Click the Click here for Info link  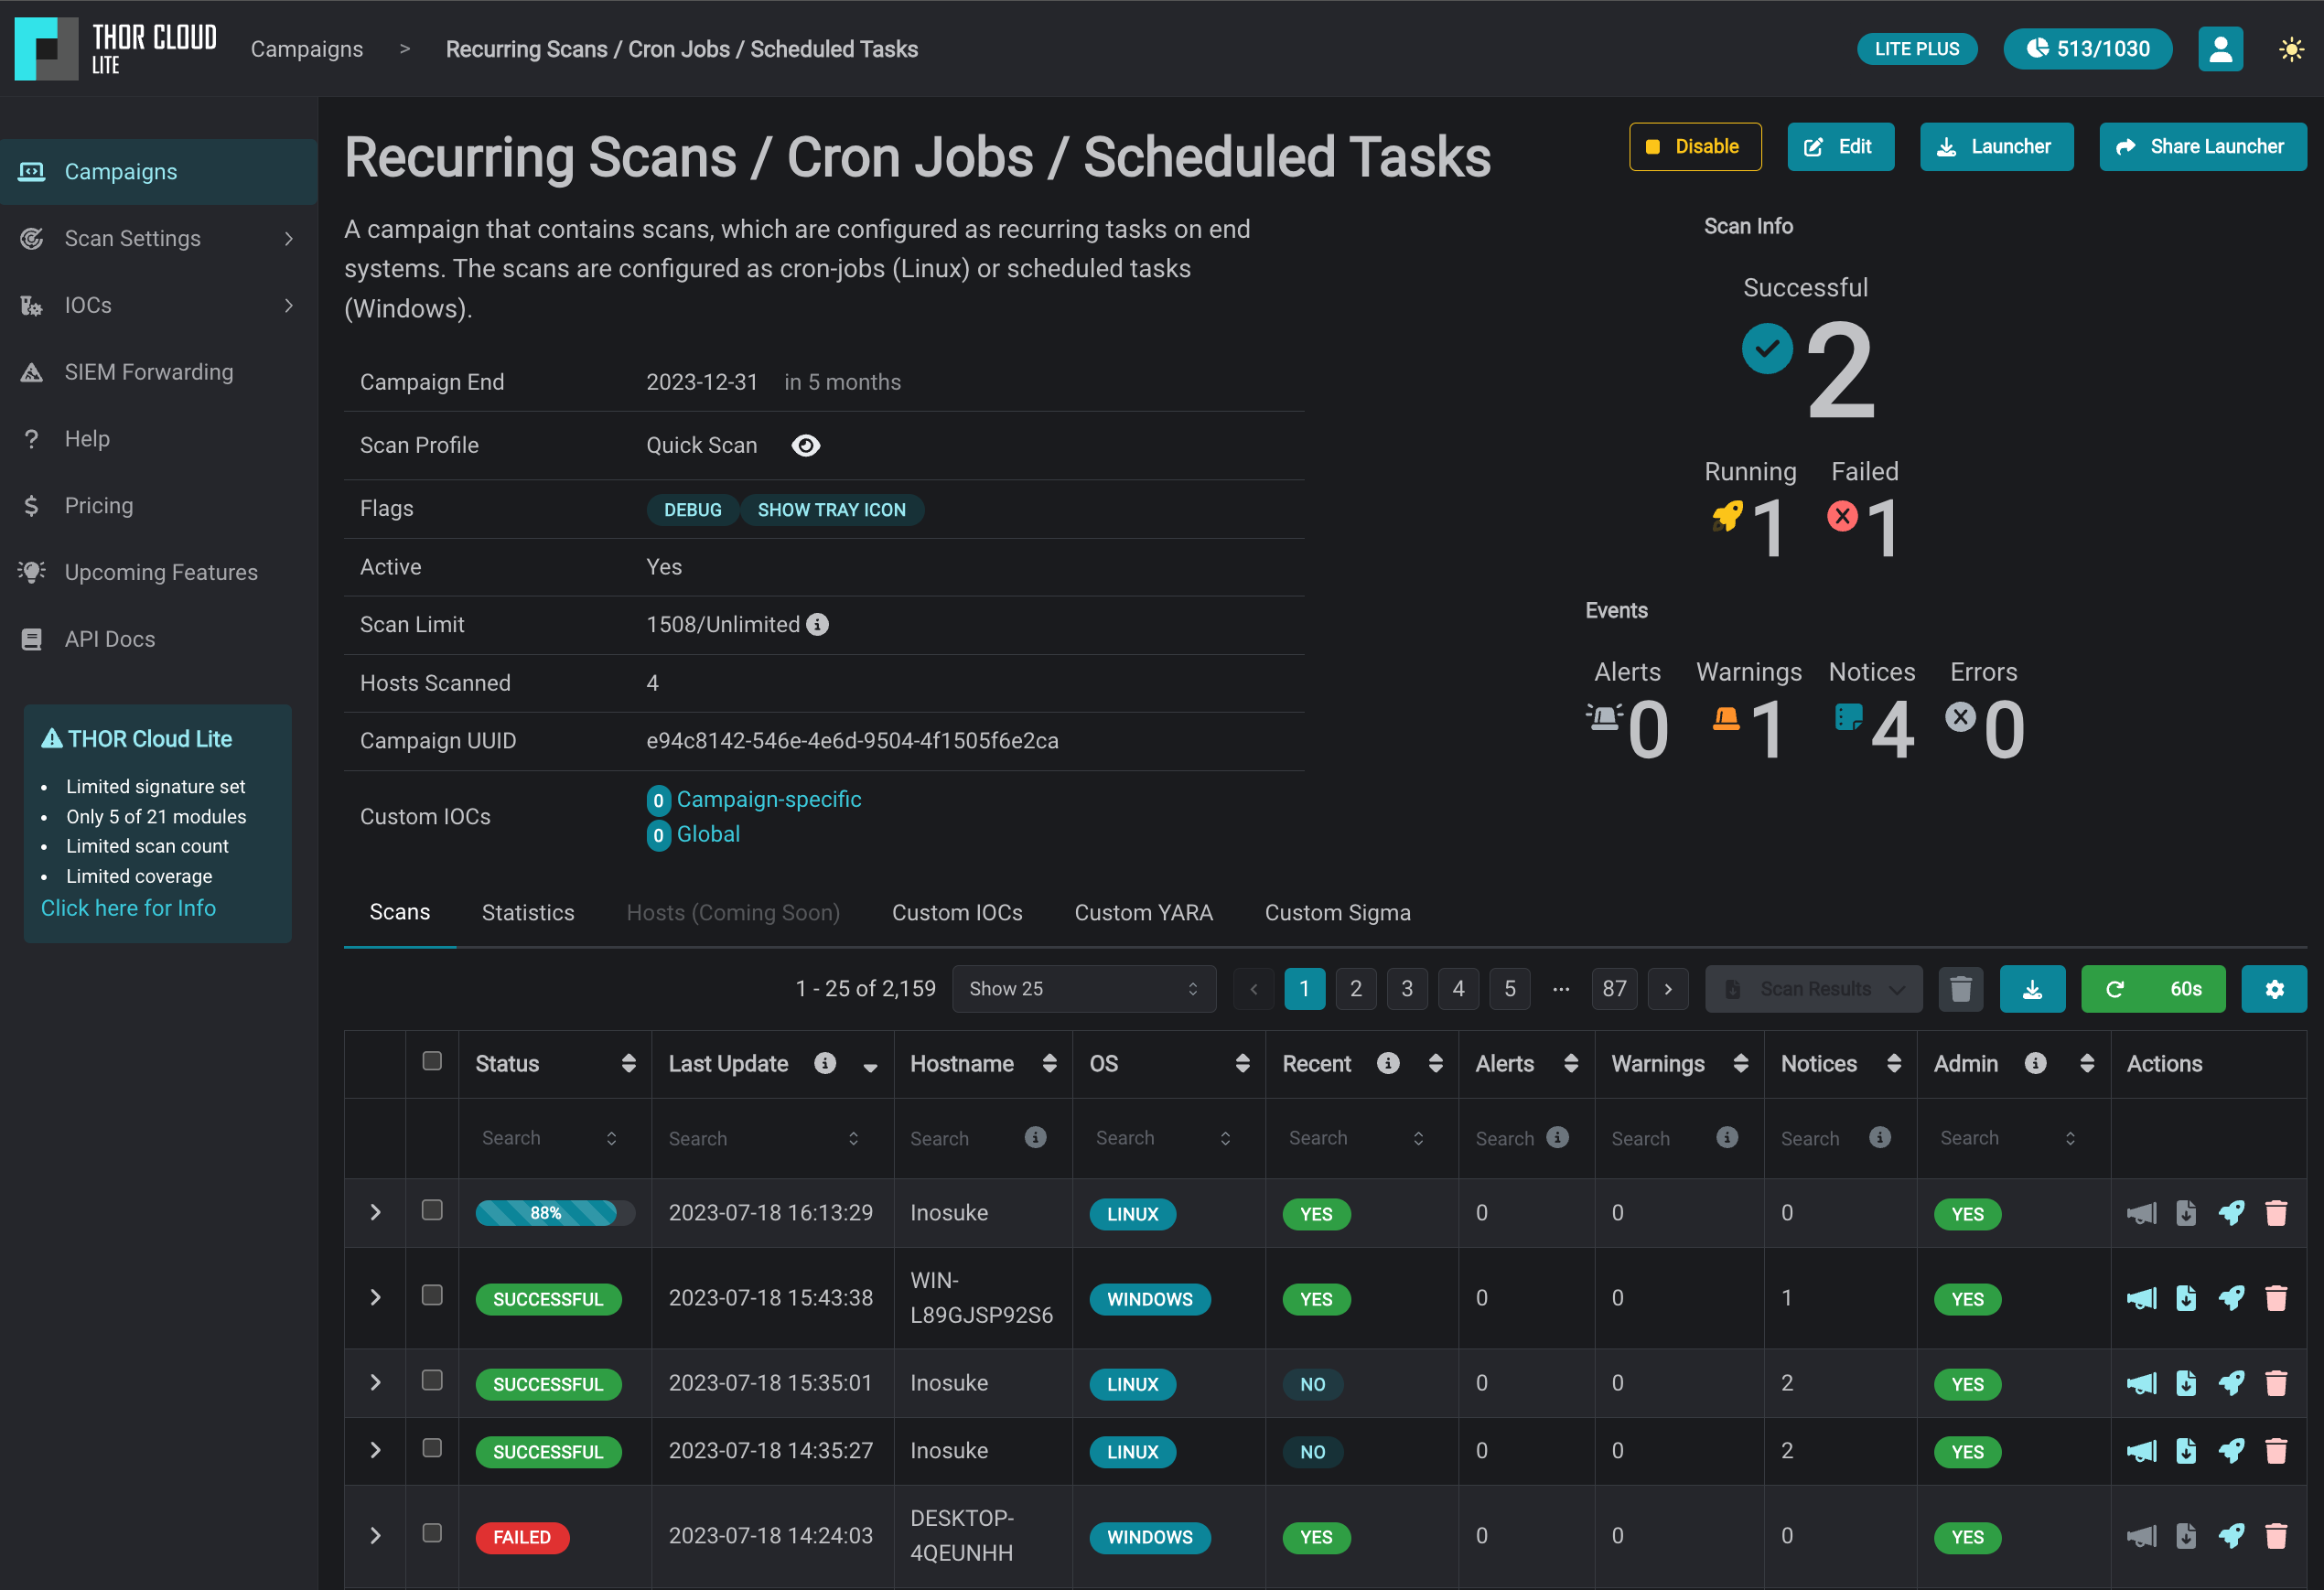pyautogui.click(x=128, y=908)
